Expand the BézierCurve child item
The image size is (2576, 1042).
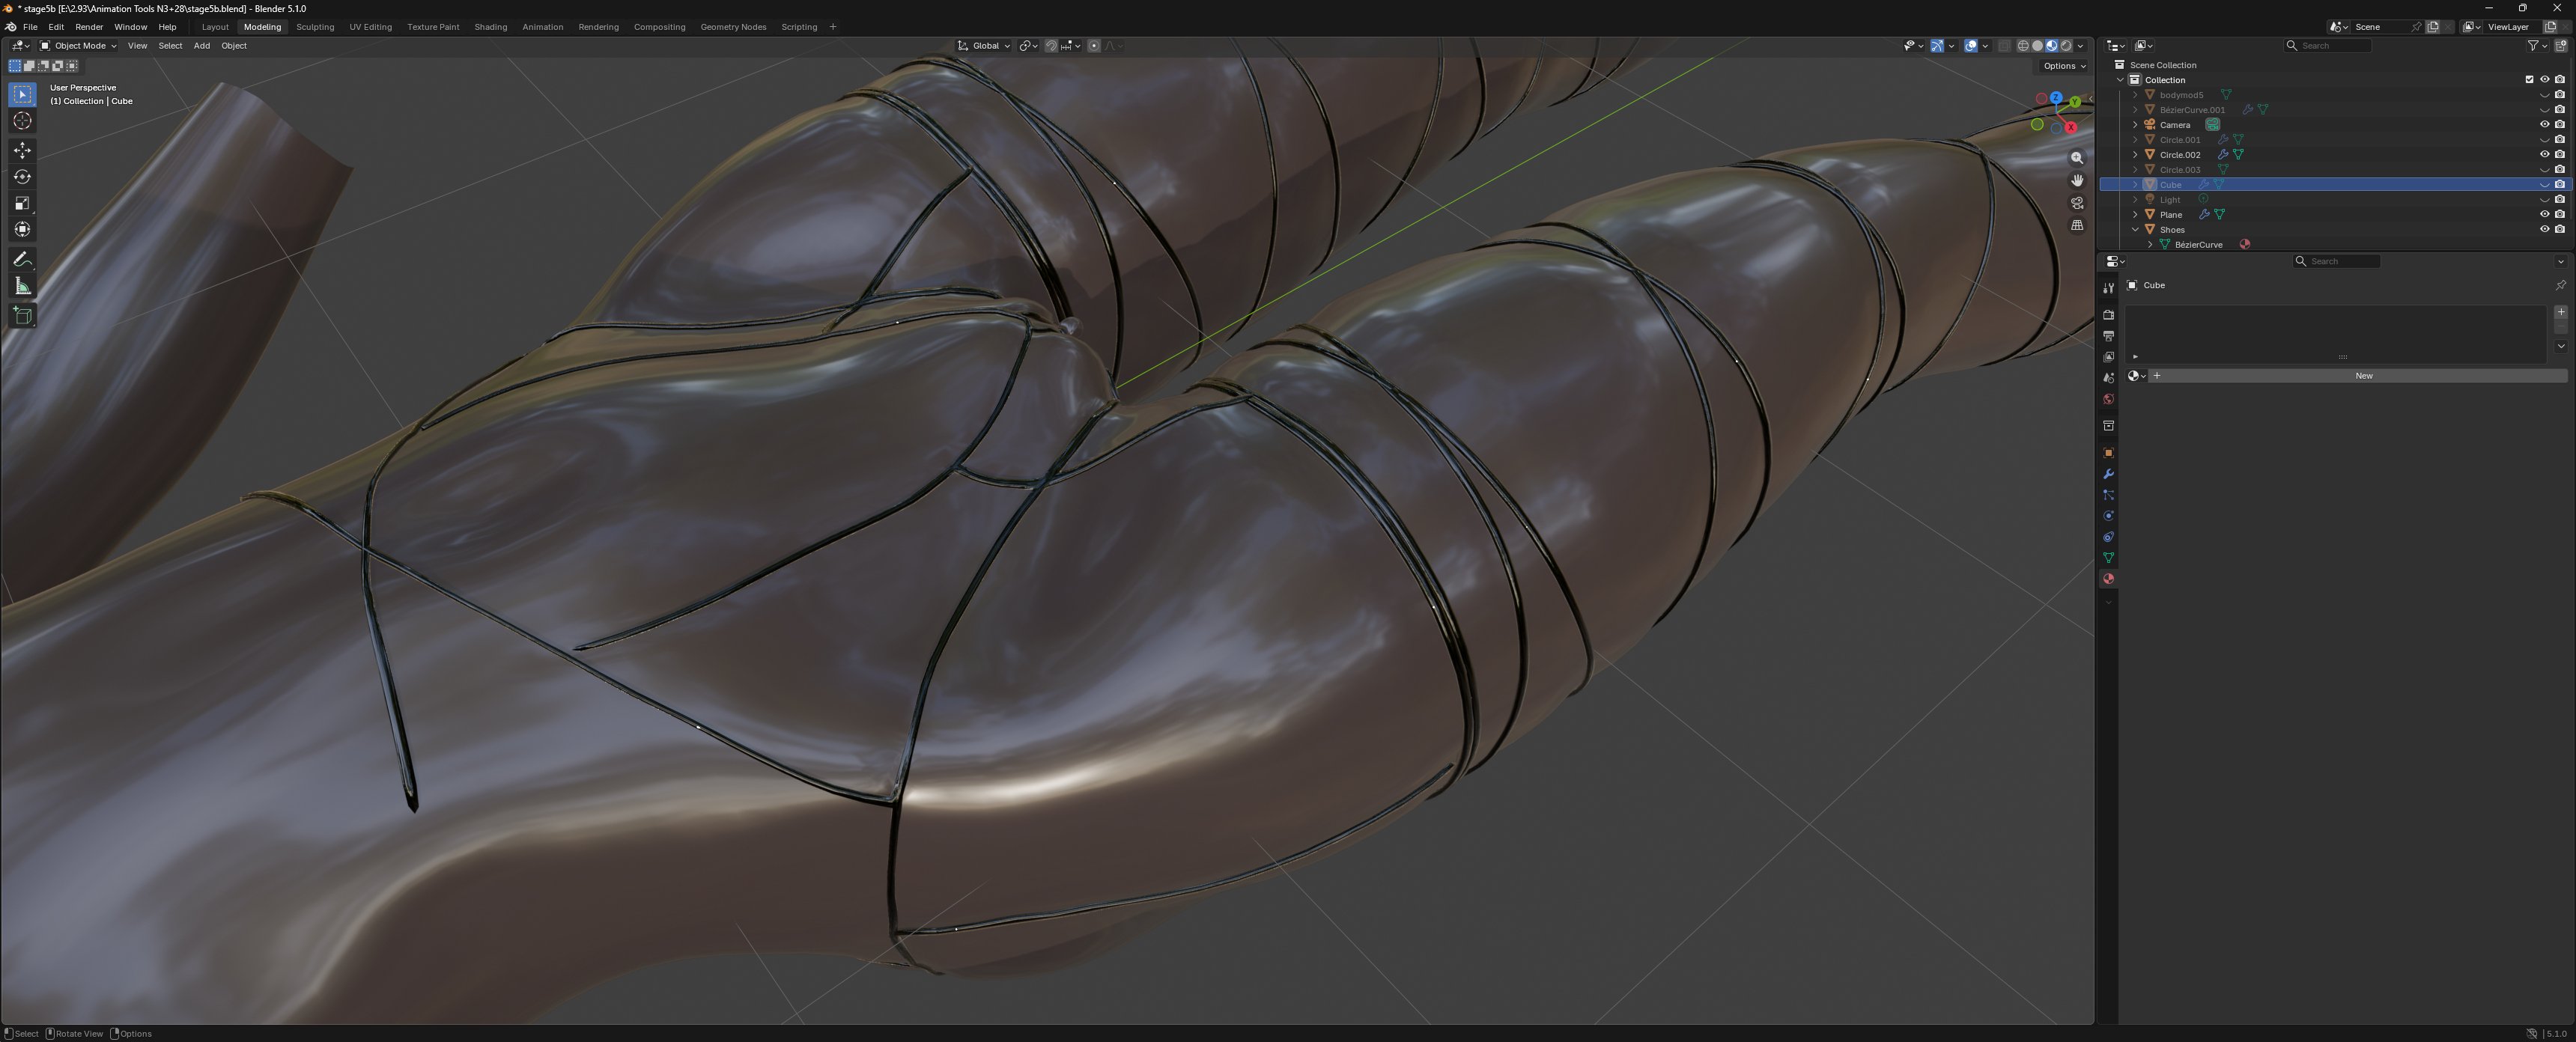pos(2150,245)
